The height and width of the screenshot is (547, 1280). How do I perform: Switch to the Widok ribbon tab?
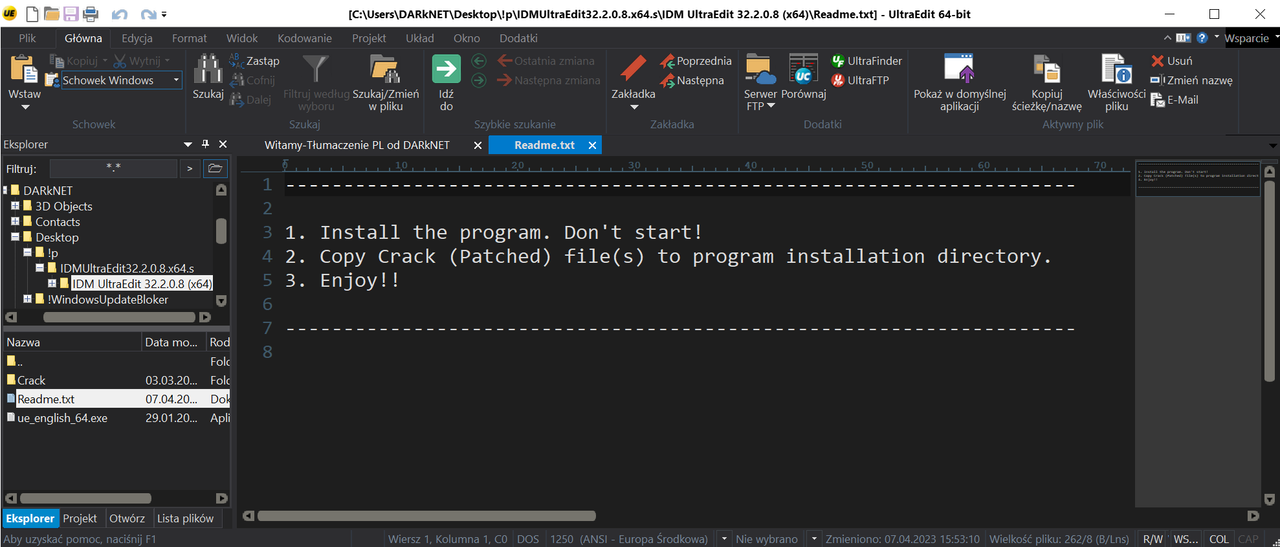[x=242, y=38]
